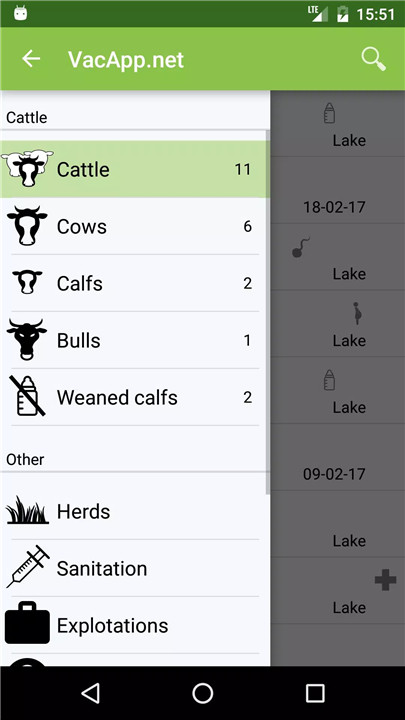Tap the grass Herds icon

click(27, 511)
